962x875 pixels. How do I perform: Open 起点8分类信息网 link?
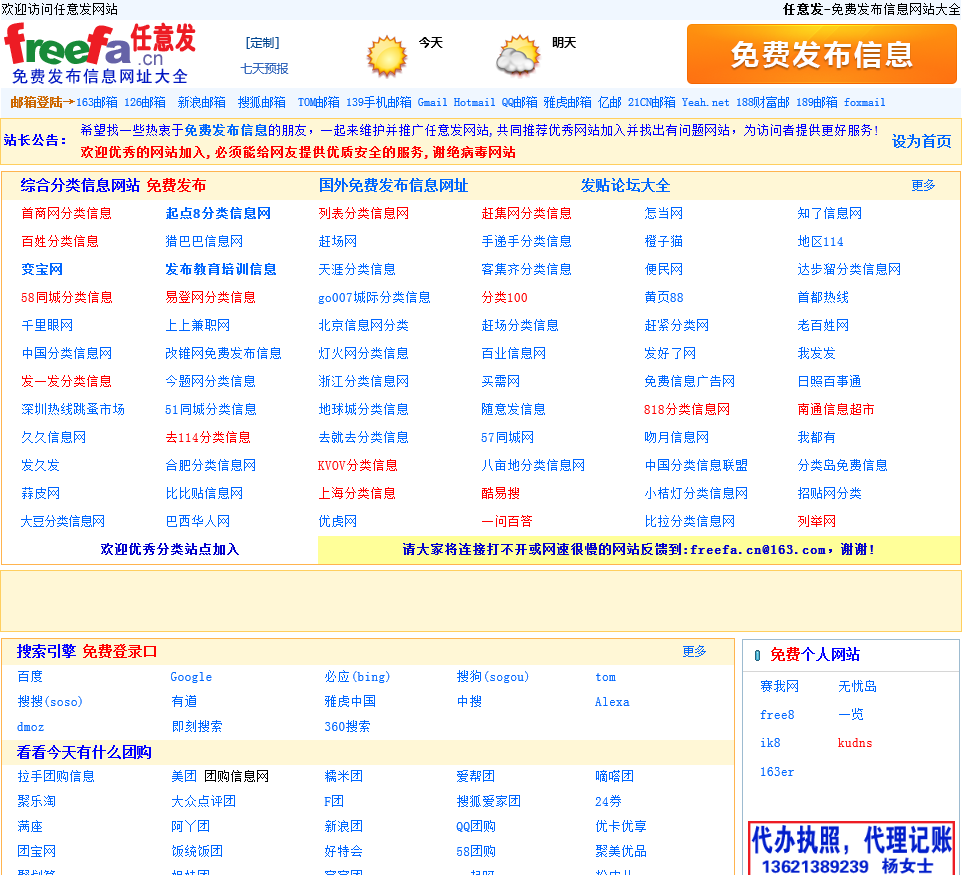tap(218, 214)
